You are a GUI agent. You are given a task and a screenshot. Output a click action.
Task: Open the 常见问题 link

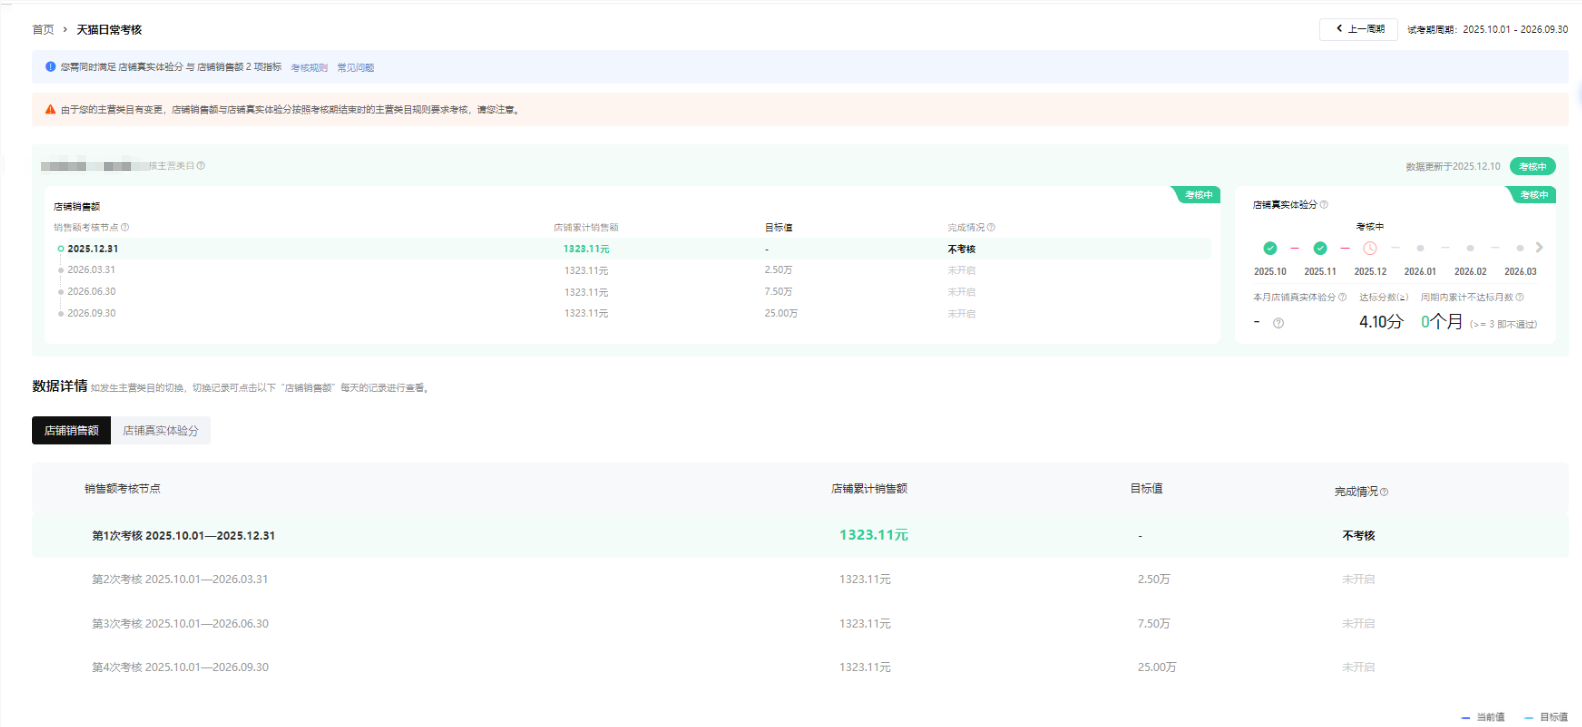pyautogui.click(x=355, y=68)
